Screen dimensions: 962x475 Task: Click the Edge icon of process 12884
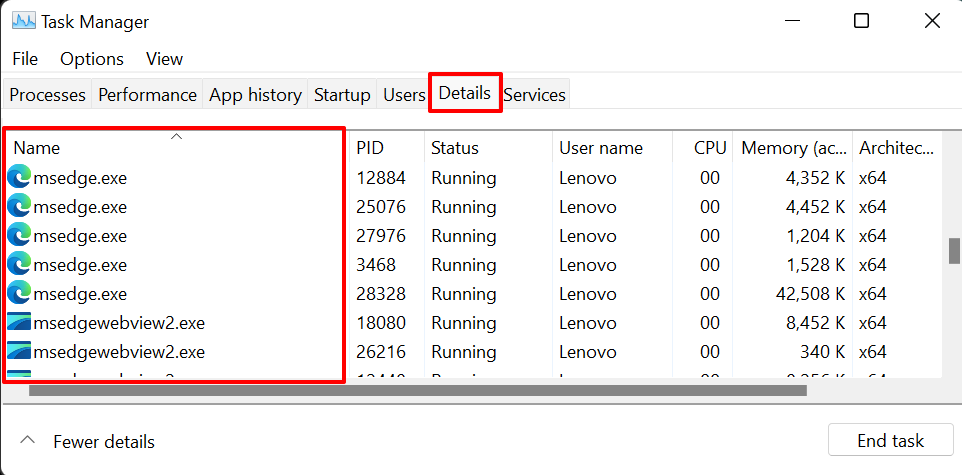click(x=19, y=178)
